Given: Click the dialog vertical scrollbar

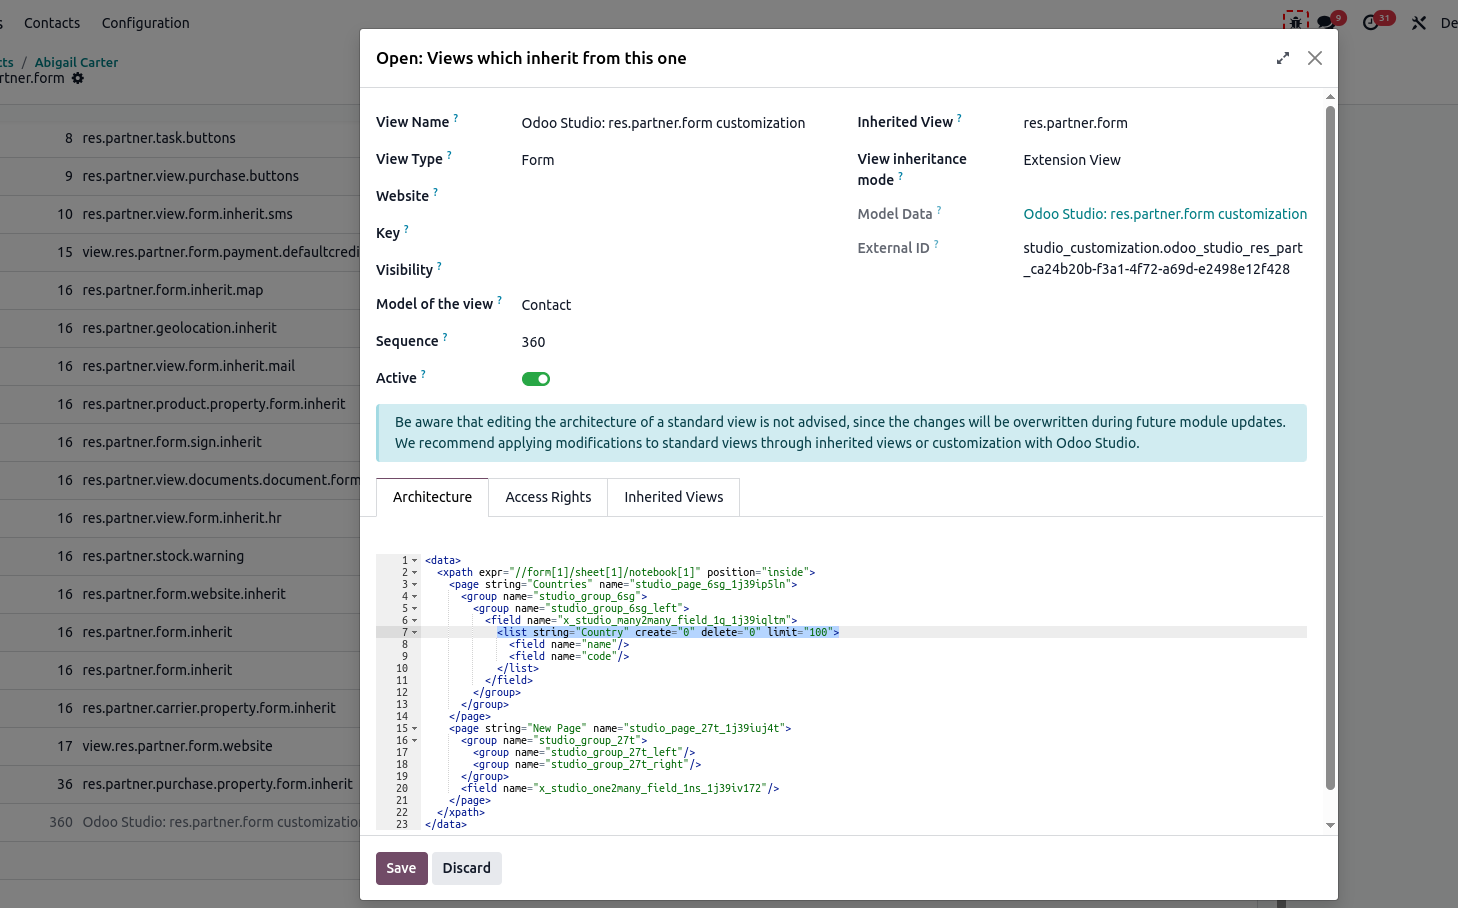Looking at the screenshot, I should pyautogui.click(x=1330, y=447).
